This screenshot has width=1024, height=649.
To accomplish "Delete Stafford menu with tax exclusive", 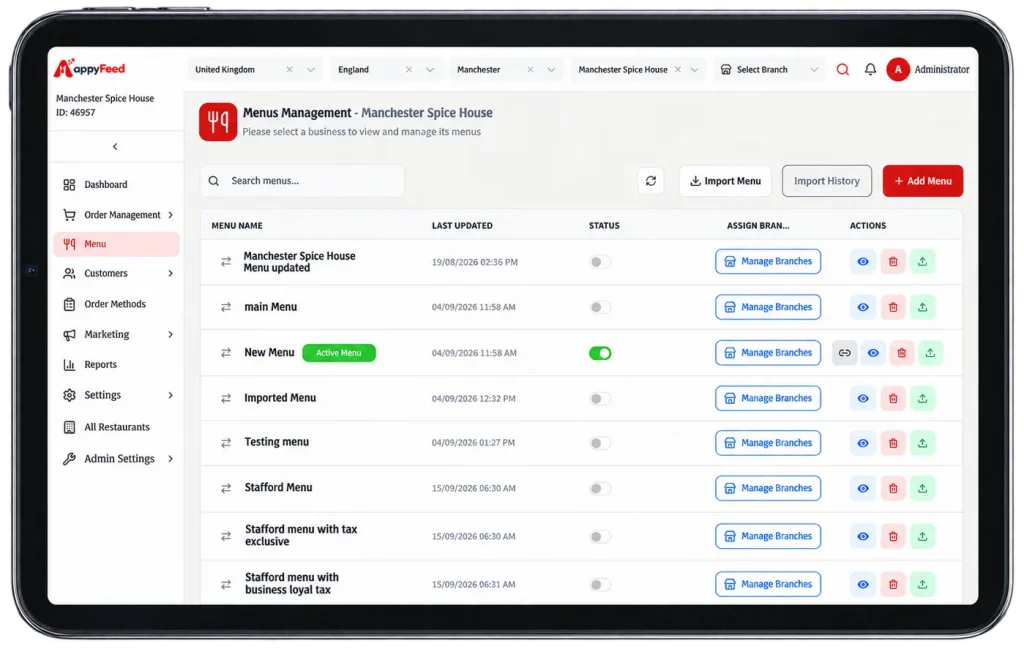I will click(893, 537).
